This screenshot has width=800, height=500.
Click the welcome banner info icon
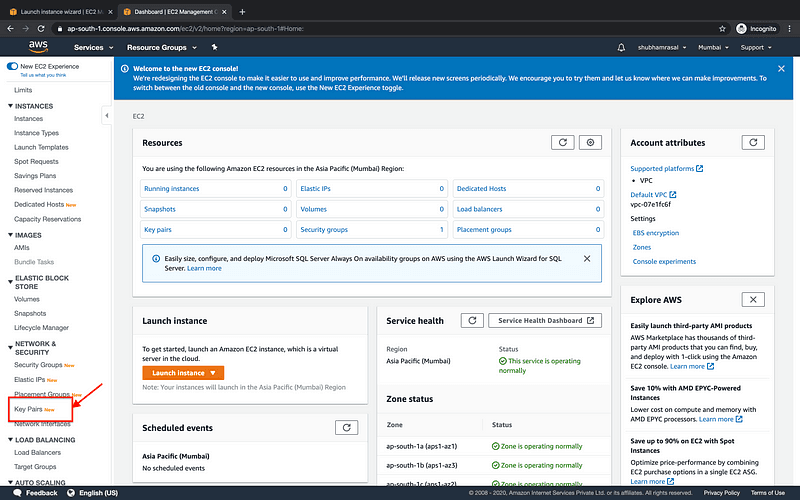click(x=124, y=68)
